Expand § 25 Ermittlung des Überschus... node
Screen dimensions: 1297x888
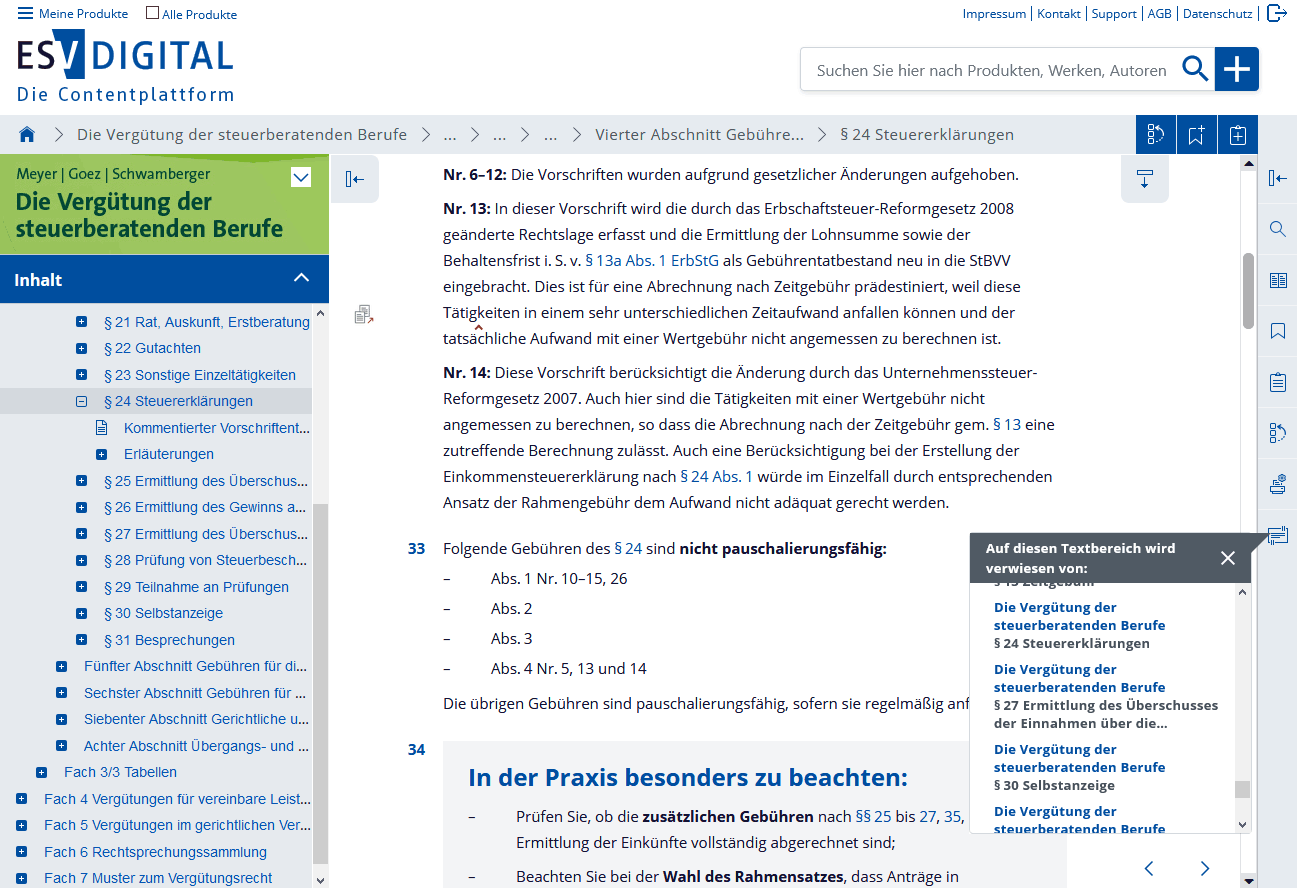click(81, 481)
